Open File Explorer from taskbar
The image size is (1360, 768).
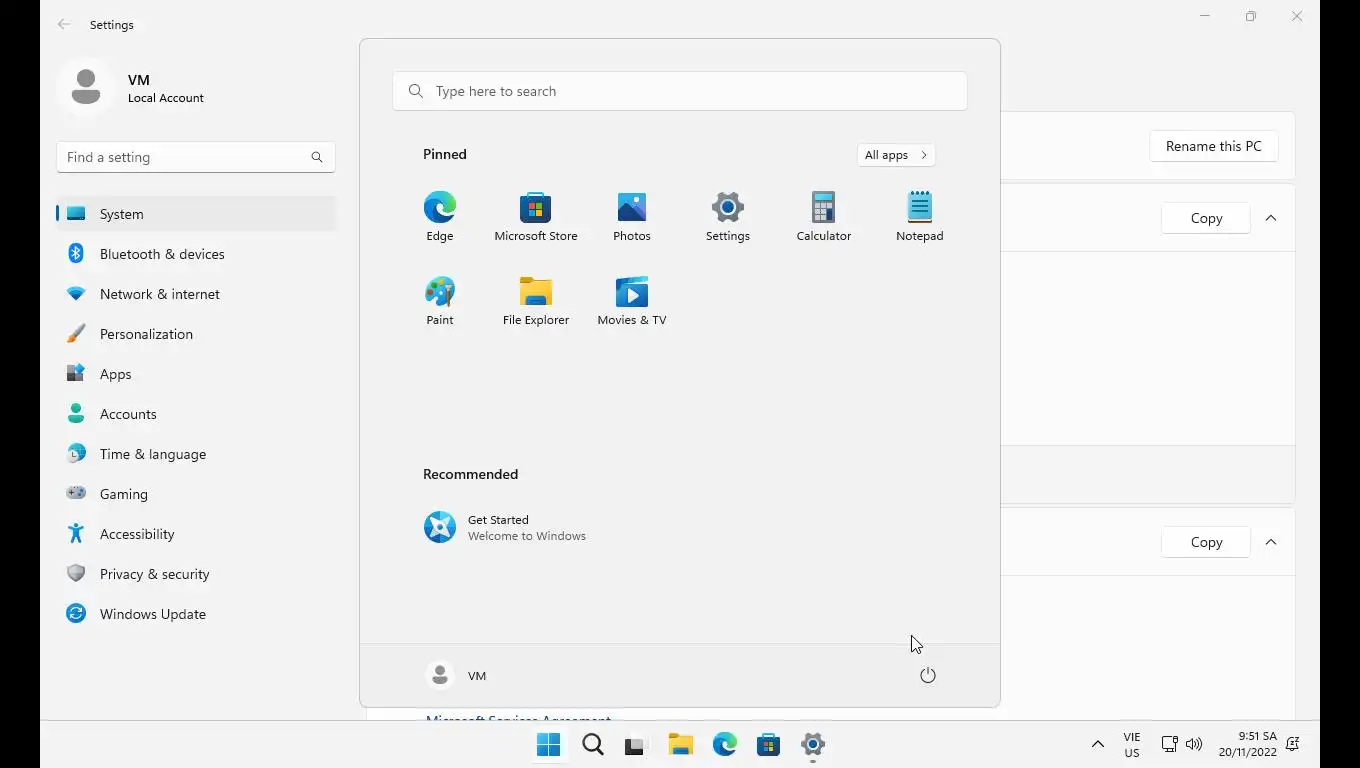681,744
